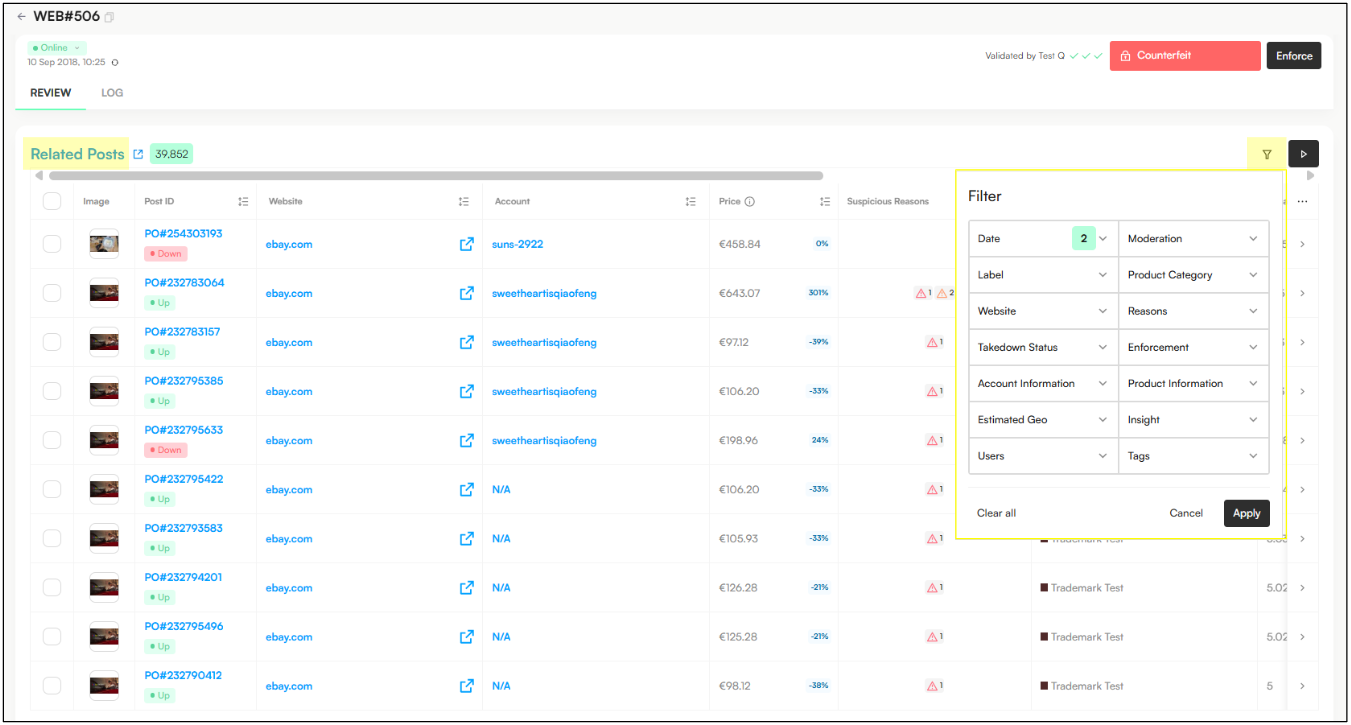
Task: Click the Price column info icon
Action: pyautogui.click(x=750, y=201)
